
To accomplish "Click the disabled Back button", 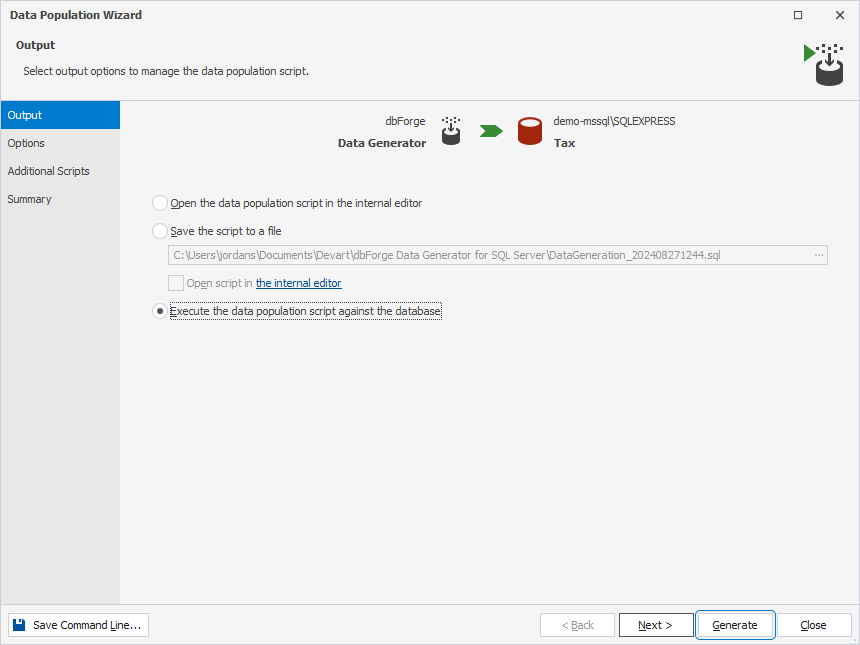I will (577, 625).
